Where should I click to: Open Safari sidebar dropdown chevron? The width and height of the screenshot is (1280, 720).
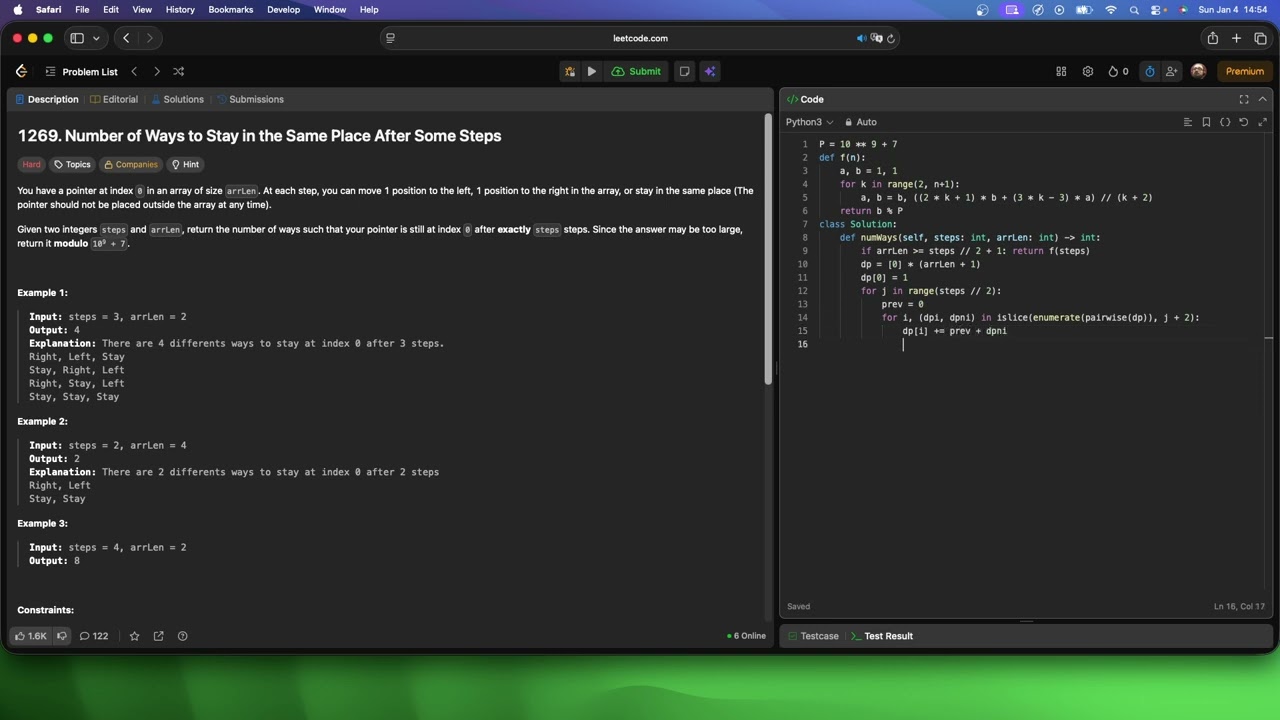coord(96,38)
